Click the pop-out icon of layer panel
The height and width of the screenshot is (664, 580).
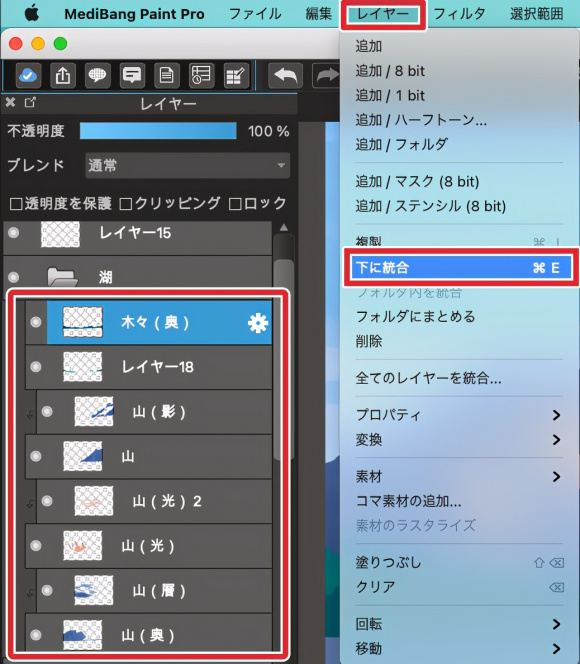(30, 102)
